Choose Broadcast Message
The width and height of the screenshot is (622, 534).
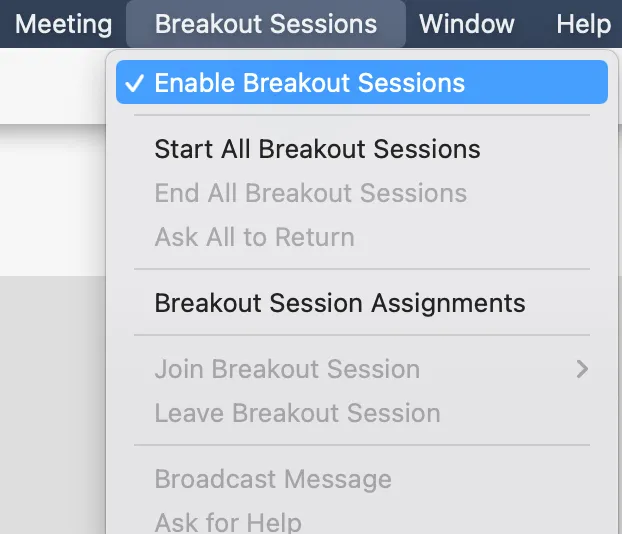tap(273, 479)
